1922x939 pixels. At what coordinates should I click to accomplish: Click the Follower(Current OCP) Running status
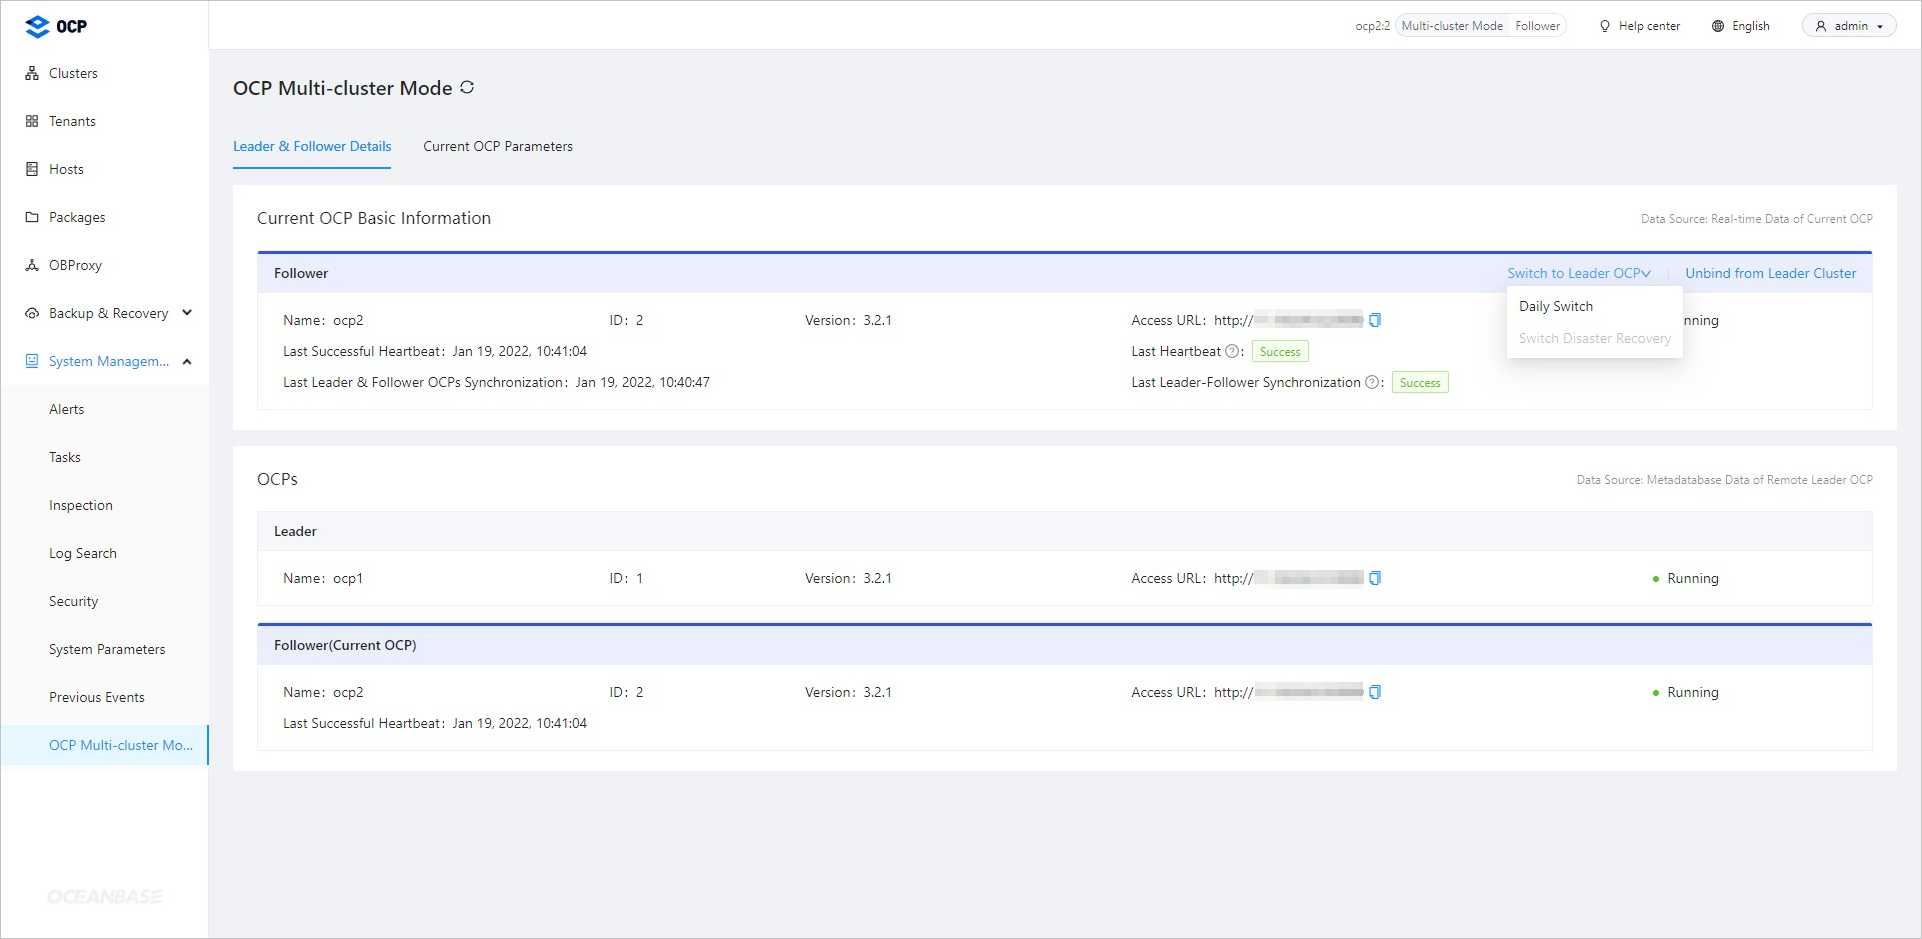click(1686, 692)
